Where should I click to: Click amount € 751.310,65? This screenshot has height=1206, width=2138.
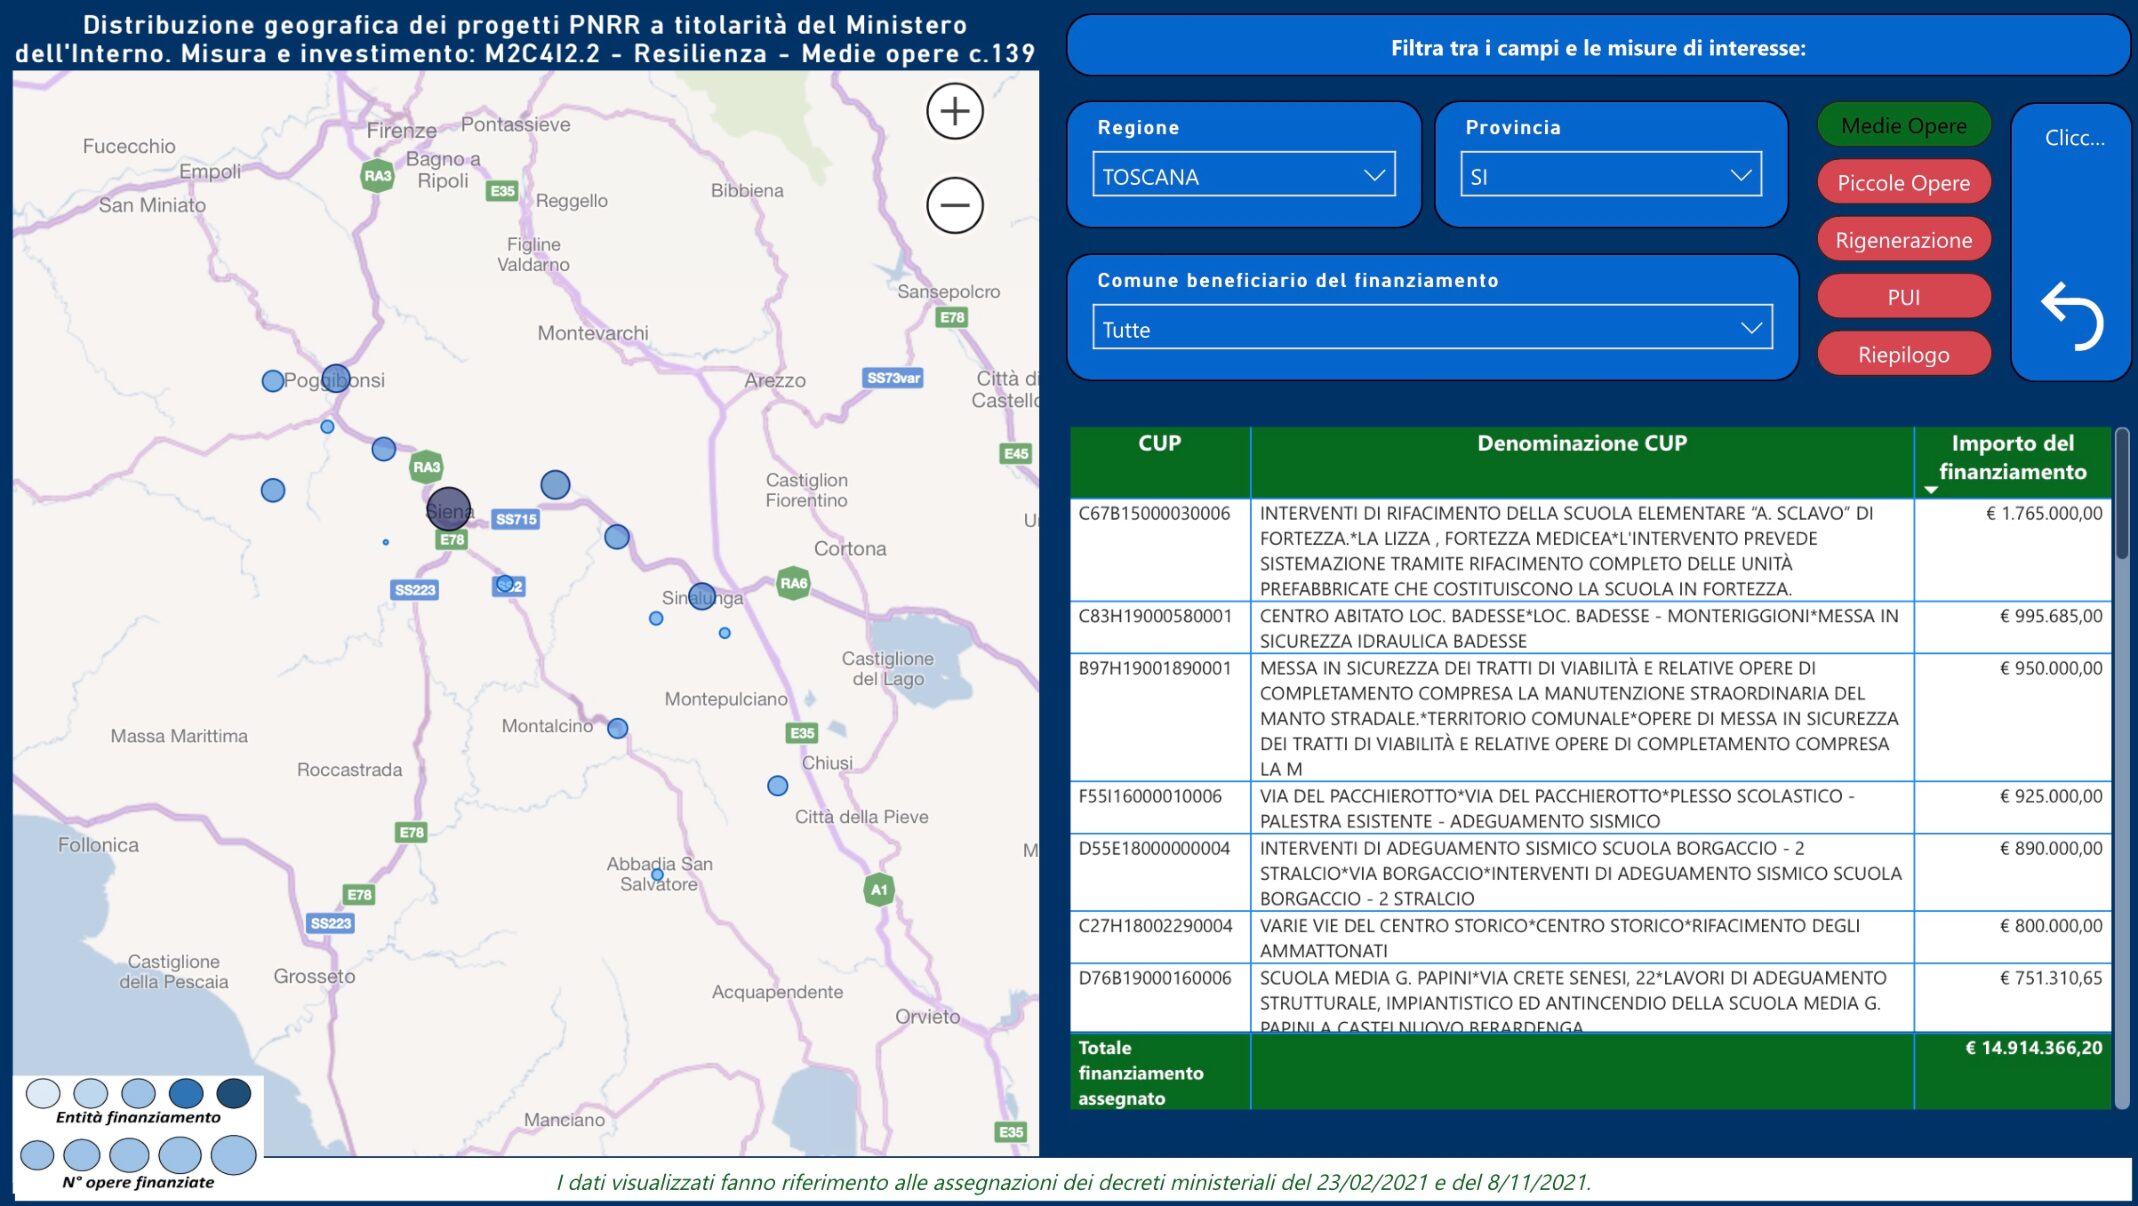click(x=2051, y=978)
